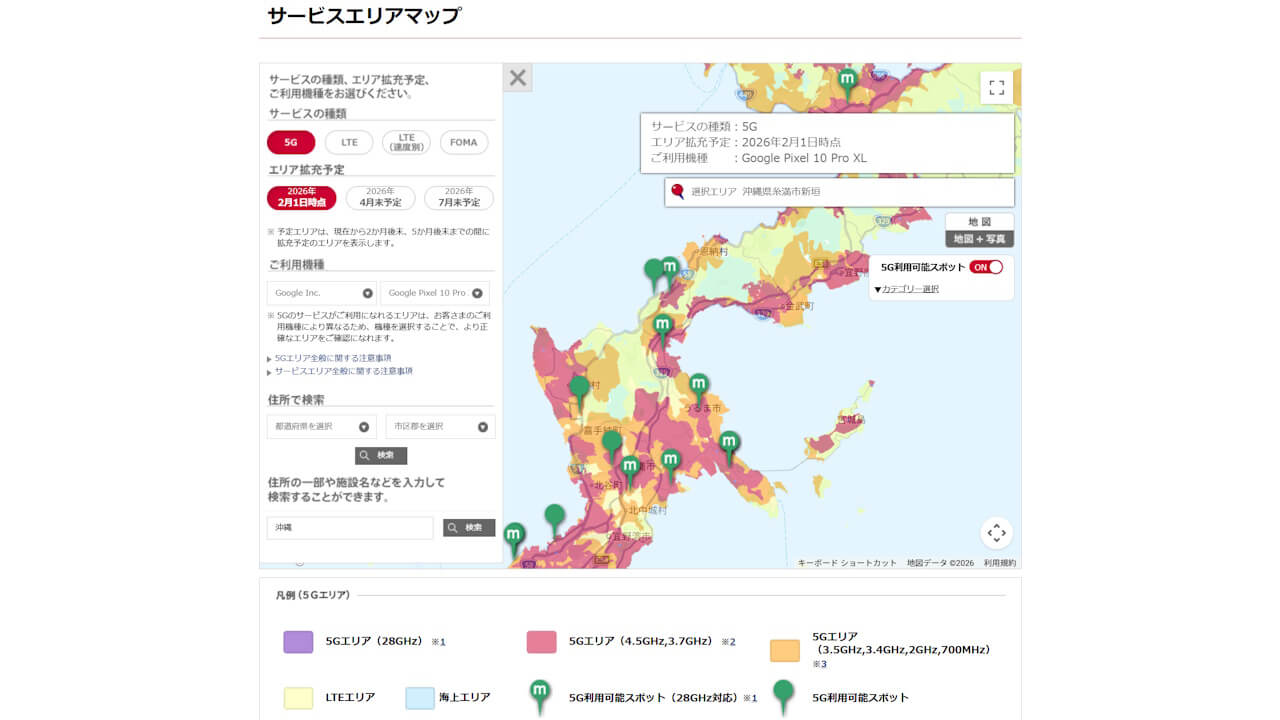Switch to the 地図＋写真 view

pos(979,238)
